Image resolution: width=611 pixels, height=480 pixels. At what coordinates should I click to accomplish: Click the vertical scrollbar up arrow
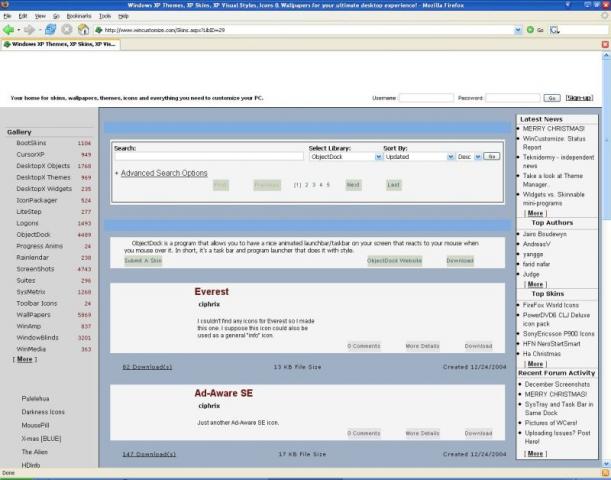606,55
